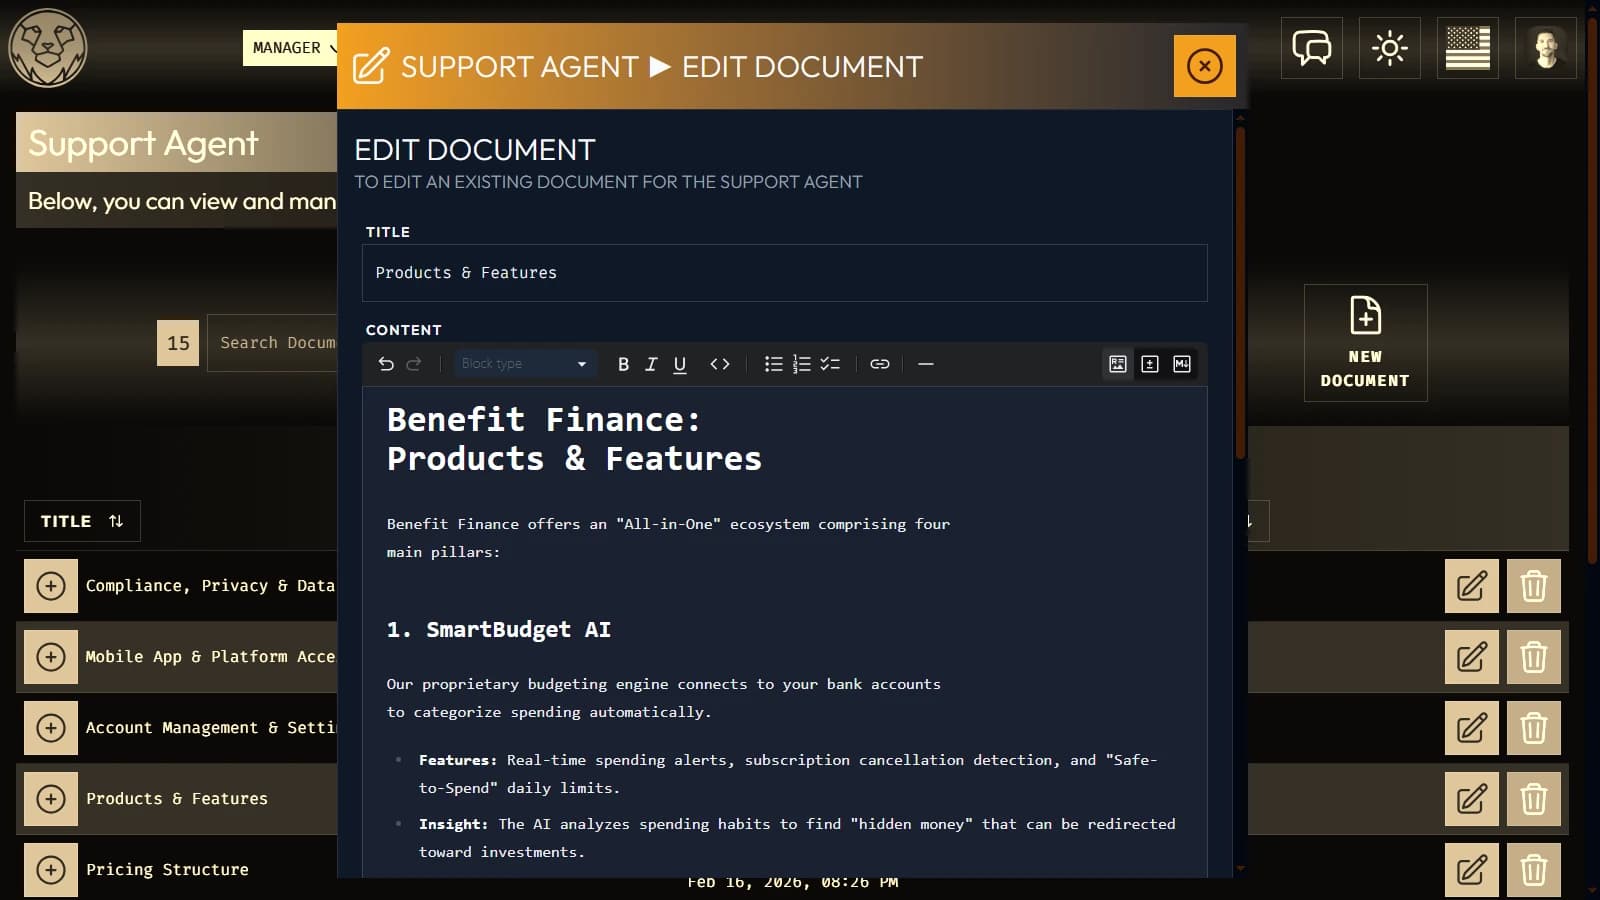The height and width of the screenshot is (900, 1600).
Task: Apply italic formatting in the editor toolbar
Action: [651, 364]
